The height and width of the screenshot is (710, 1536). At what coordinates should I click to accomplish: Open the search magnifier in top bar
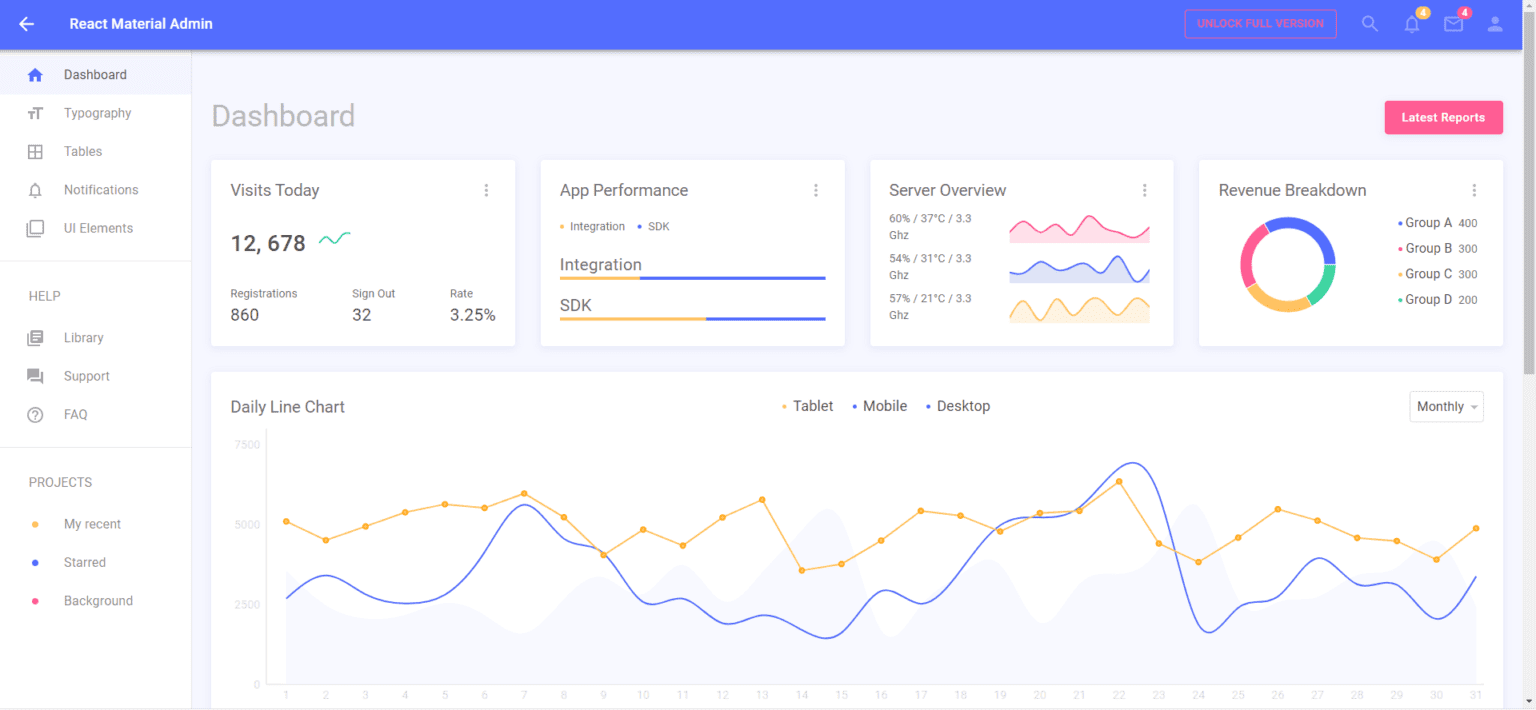(x=1370, y=23)
